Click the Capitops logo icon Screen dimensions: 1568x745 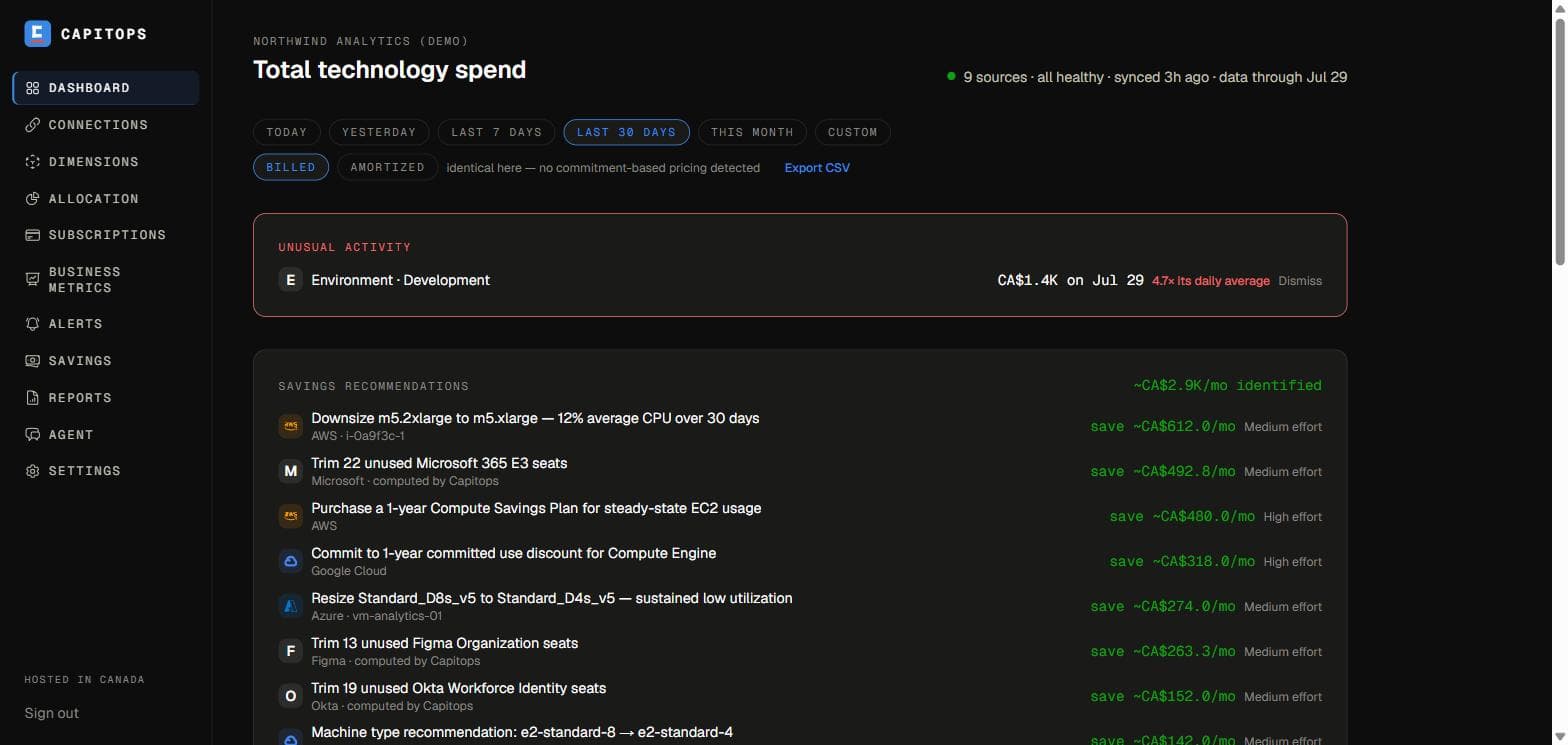[37, 33]
